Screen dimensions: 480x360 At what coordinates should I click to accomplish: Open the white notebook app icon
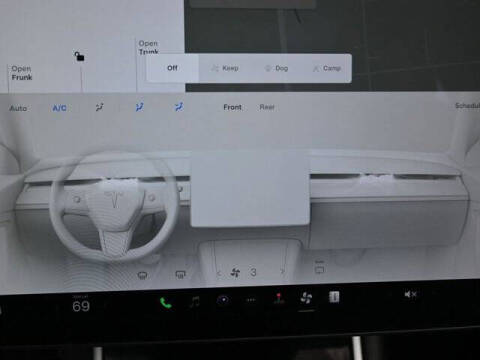click(334, 297)
